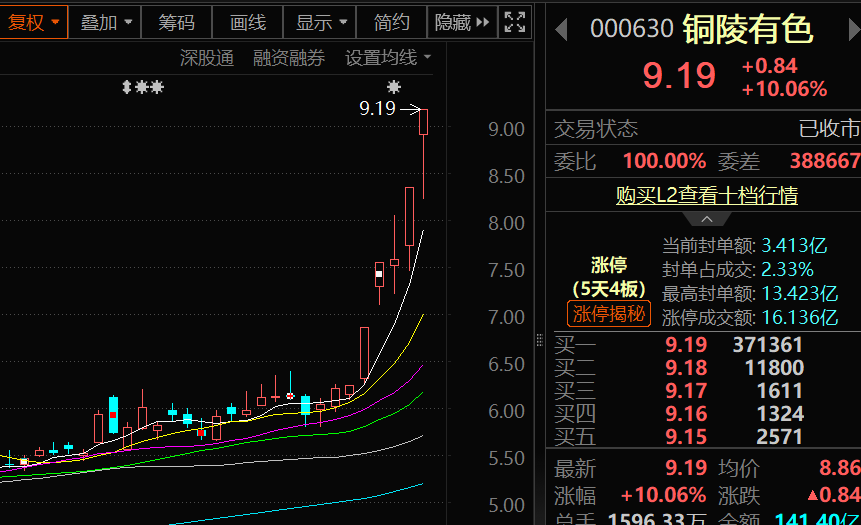Image resolution: width=861 pixels, height=525 pixels.
Task: Open the 叠加 dropdown menu
Action: coord(105,23)
